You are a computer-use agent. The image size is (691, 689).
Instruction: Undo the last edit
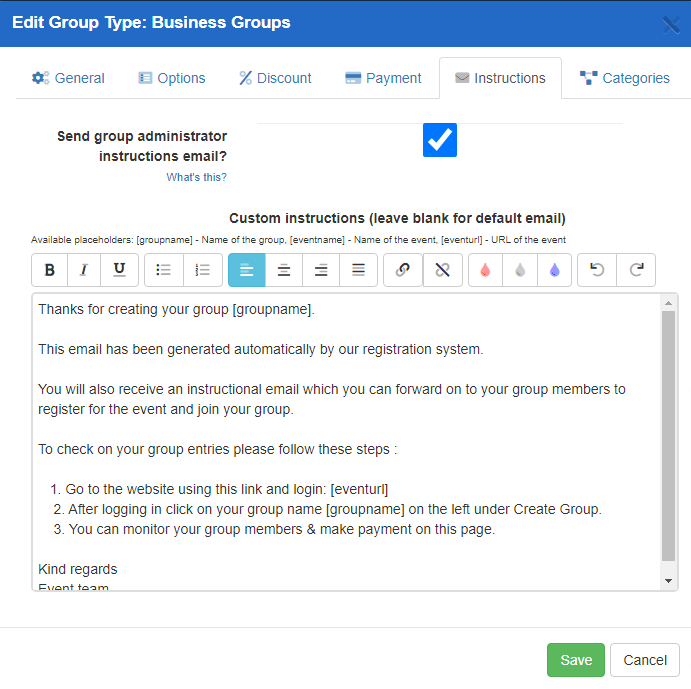point(597,270)
